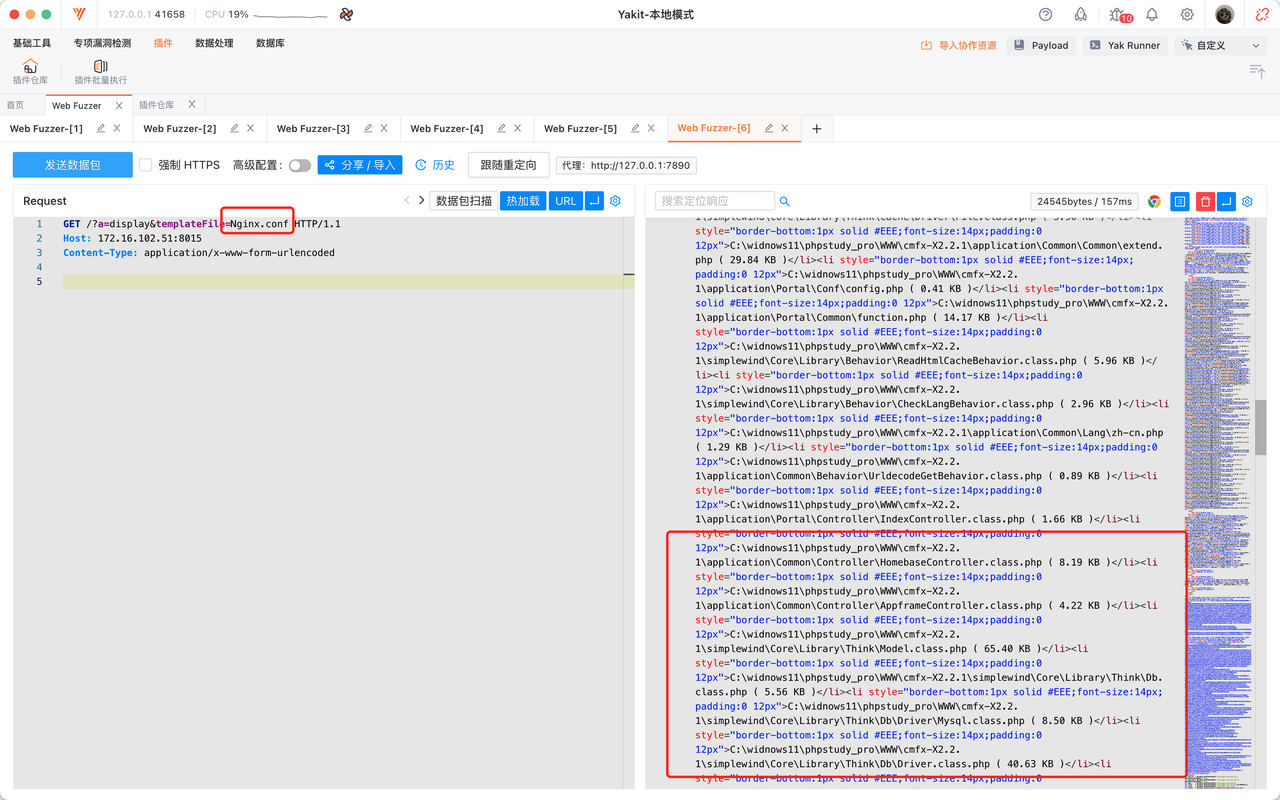The width and height of the screenshot is (1280, 800).
Task: Toggle the 高级配置 switch
Action: pos(299,165)
